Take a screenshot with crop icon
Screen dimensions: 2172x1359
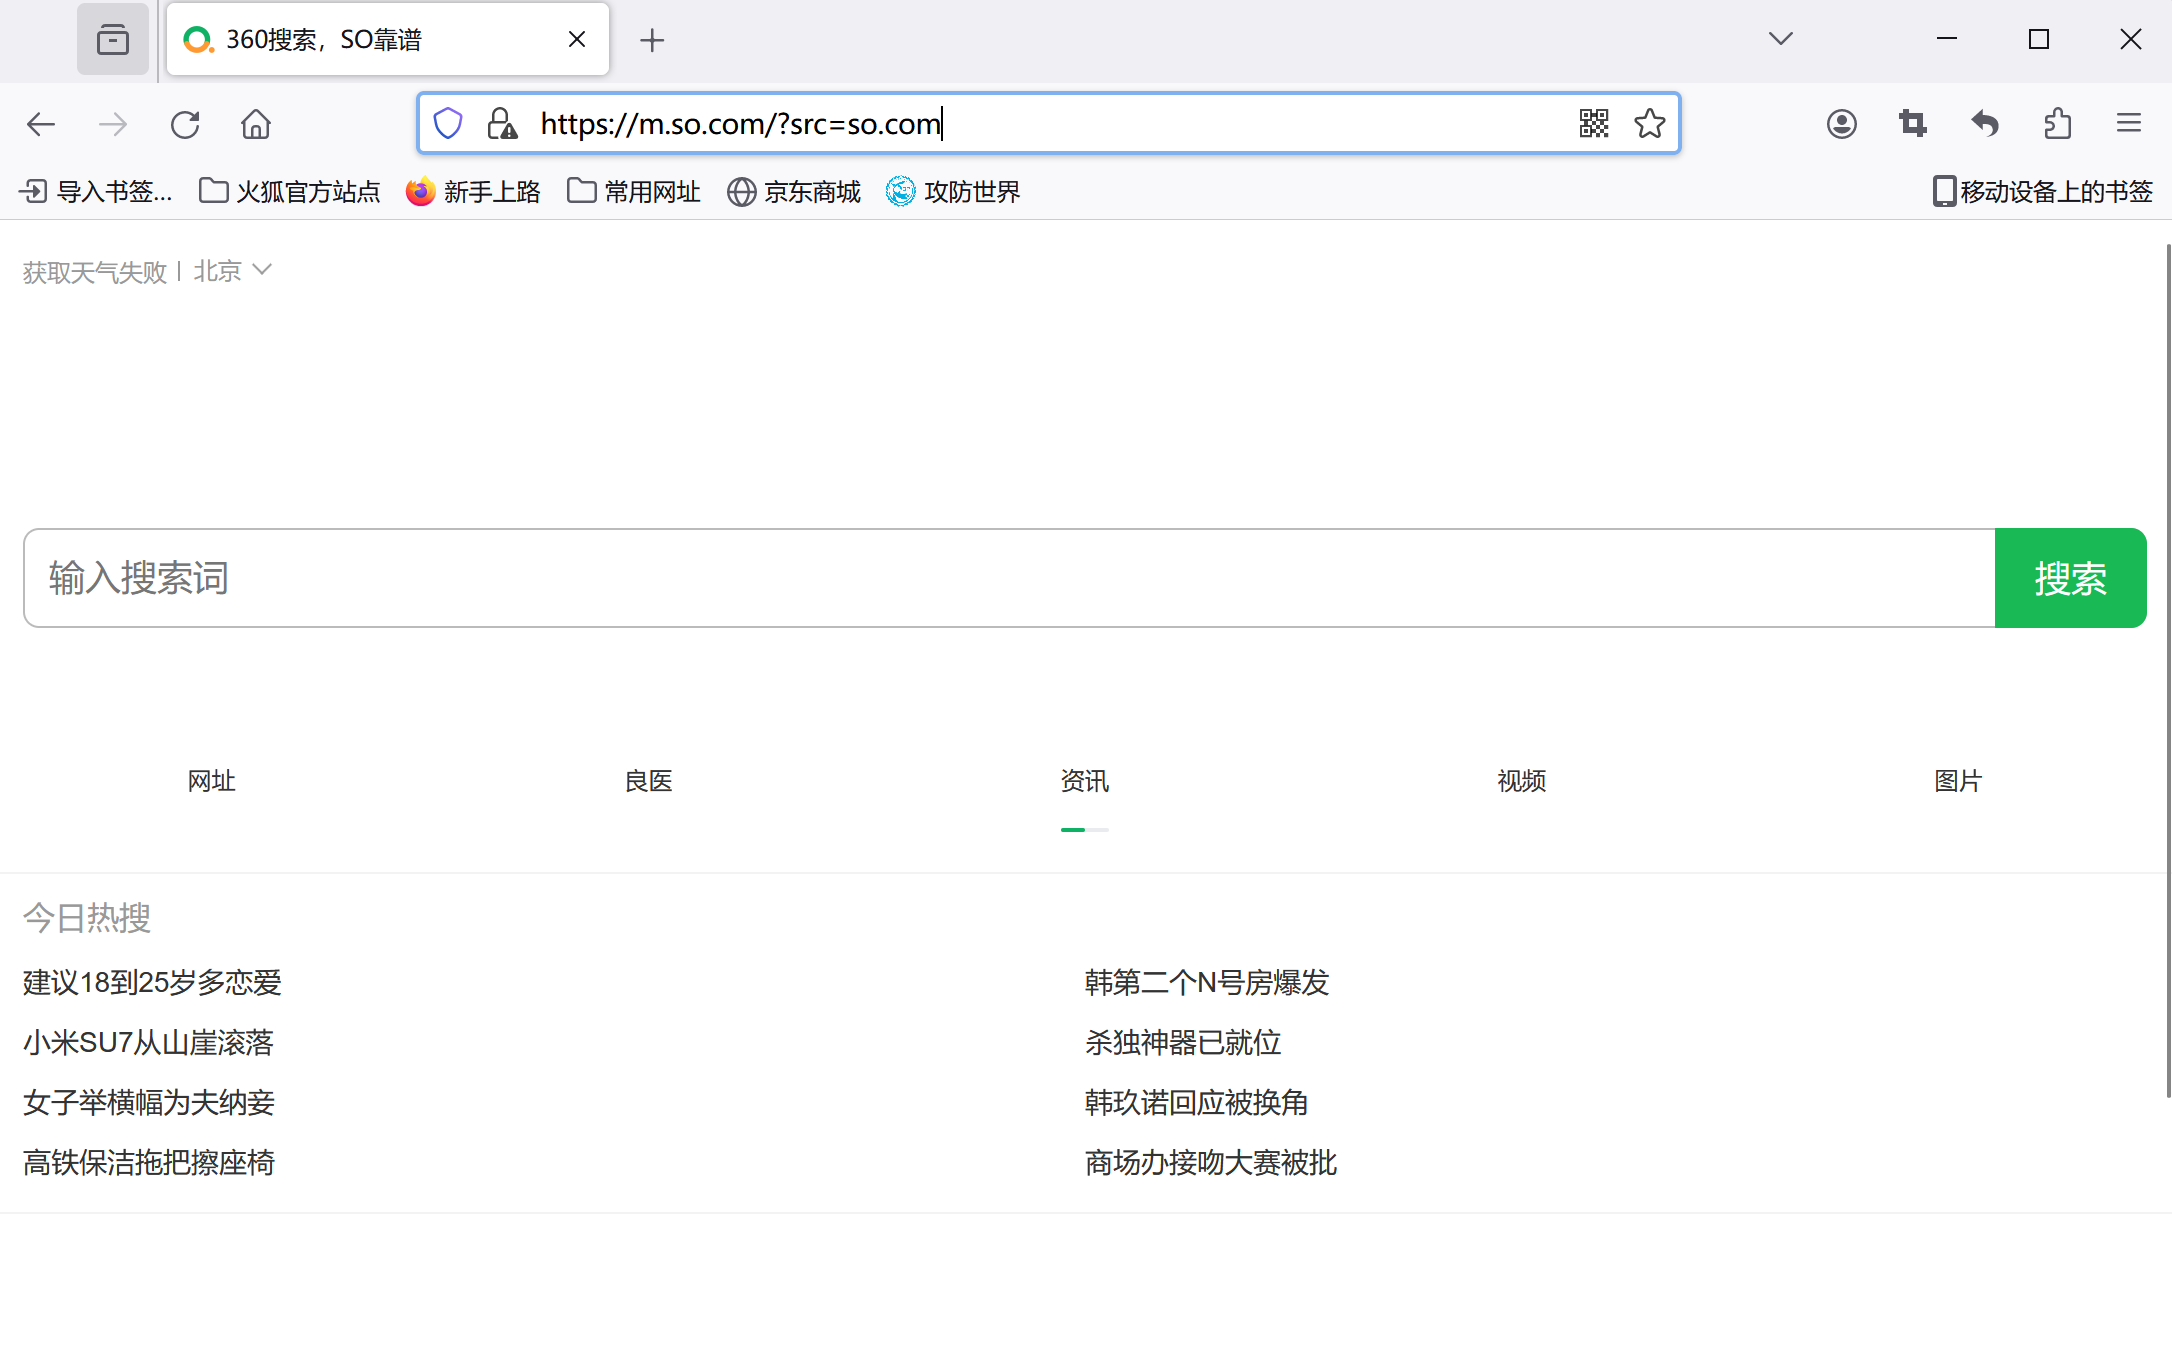click(x=1913, y=124)
